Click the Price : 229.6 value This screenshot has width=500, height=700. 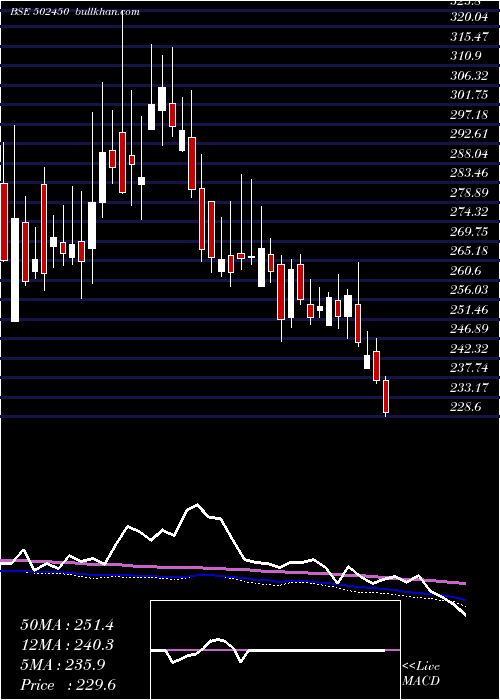click(68, 685)
